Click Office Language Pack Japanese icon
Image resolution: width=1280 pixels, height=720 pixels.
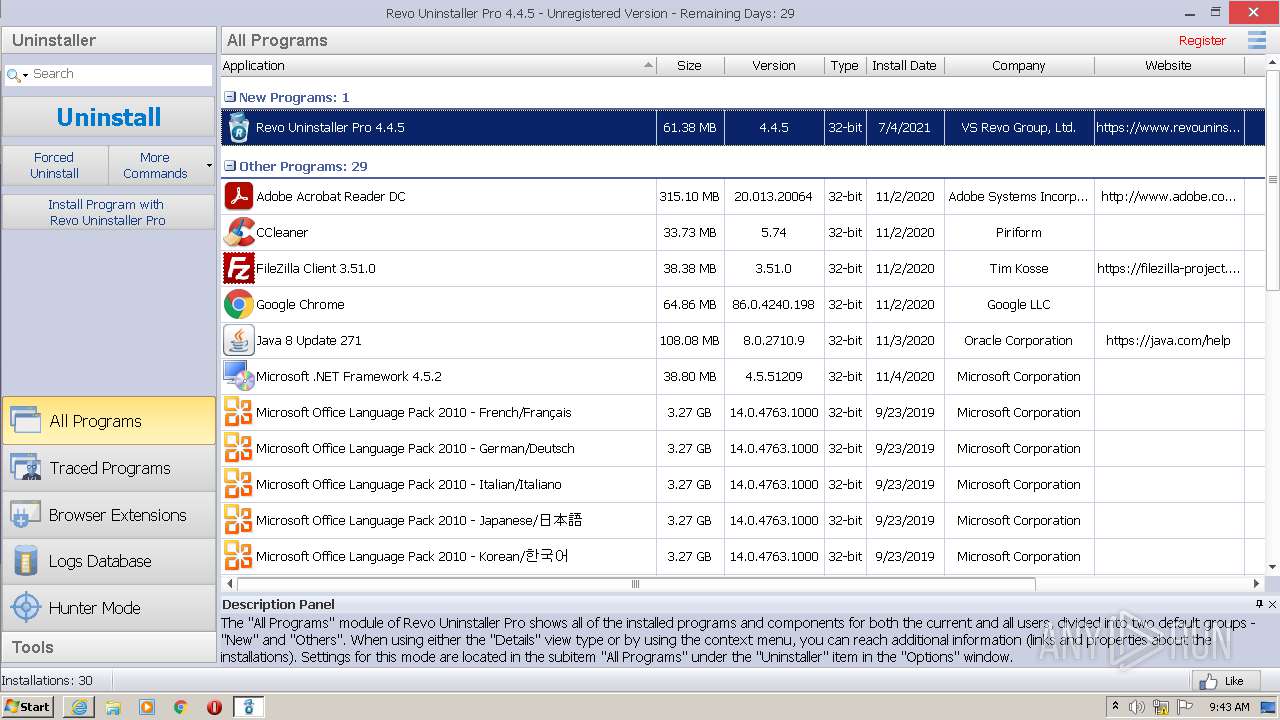(x=238, y=520)
